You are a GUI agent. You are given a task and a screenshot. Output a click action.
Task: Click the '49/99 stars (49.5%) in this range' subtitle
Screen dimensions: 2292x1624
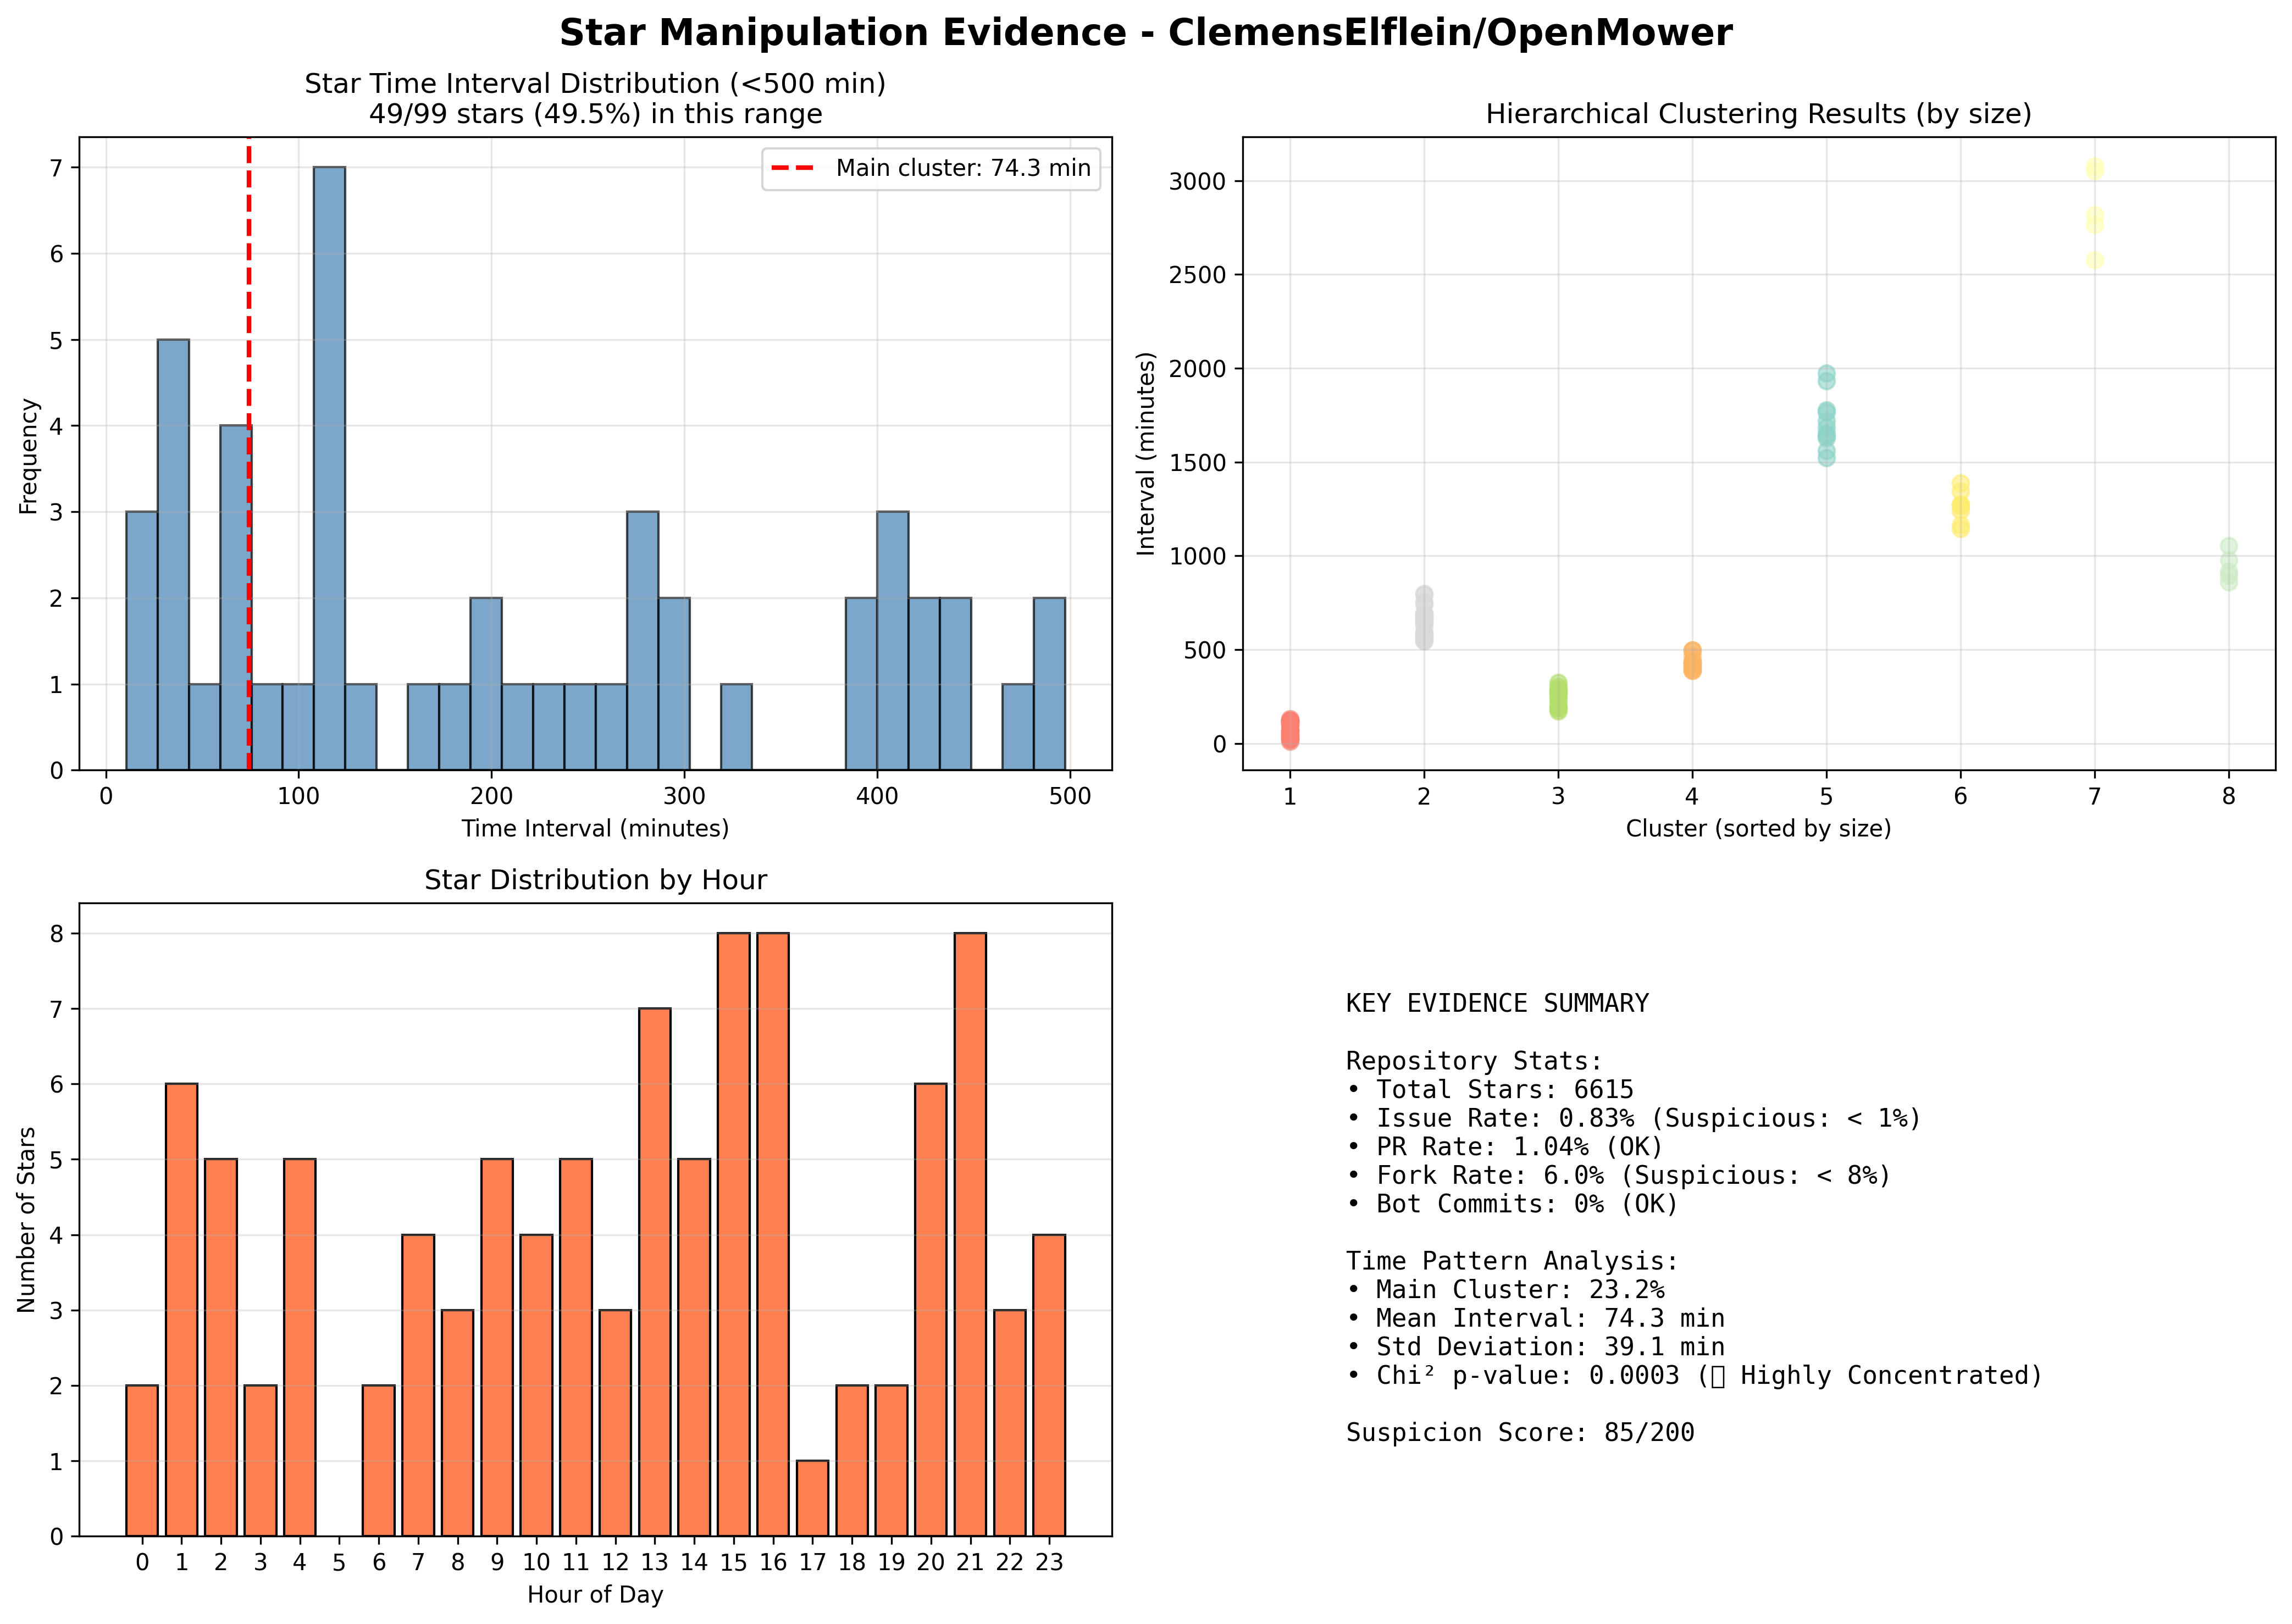(595, 114)
